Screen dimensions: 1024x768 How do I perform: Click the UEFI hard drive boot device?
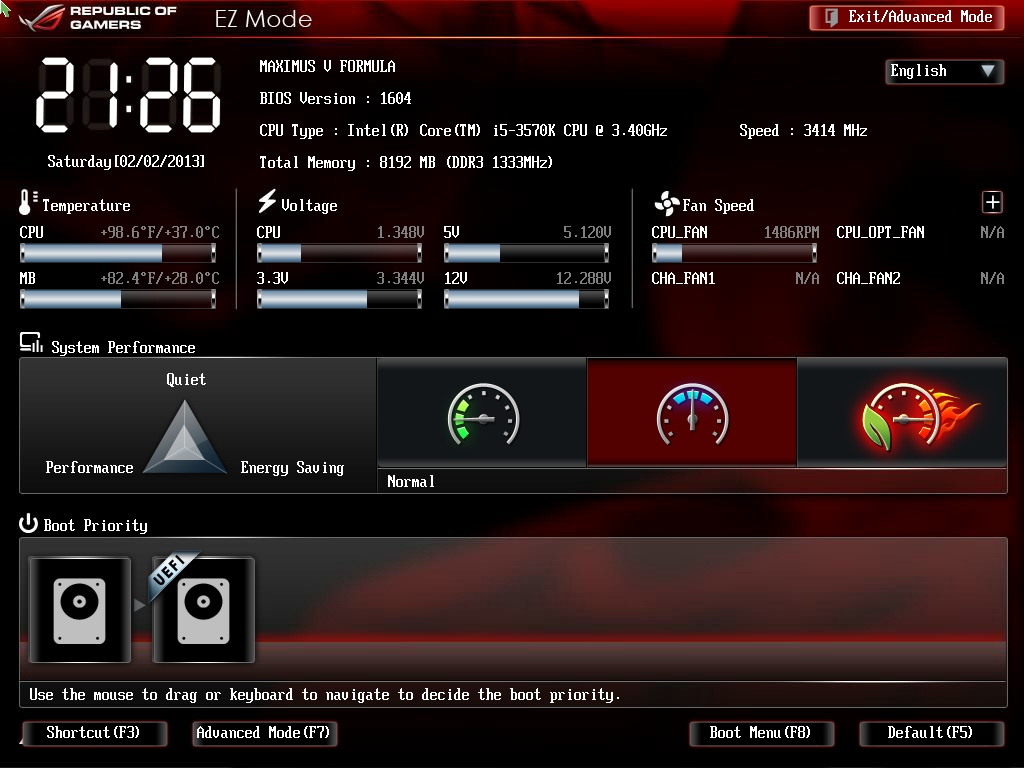click(203, 609)
